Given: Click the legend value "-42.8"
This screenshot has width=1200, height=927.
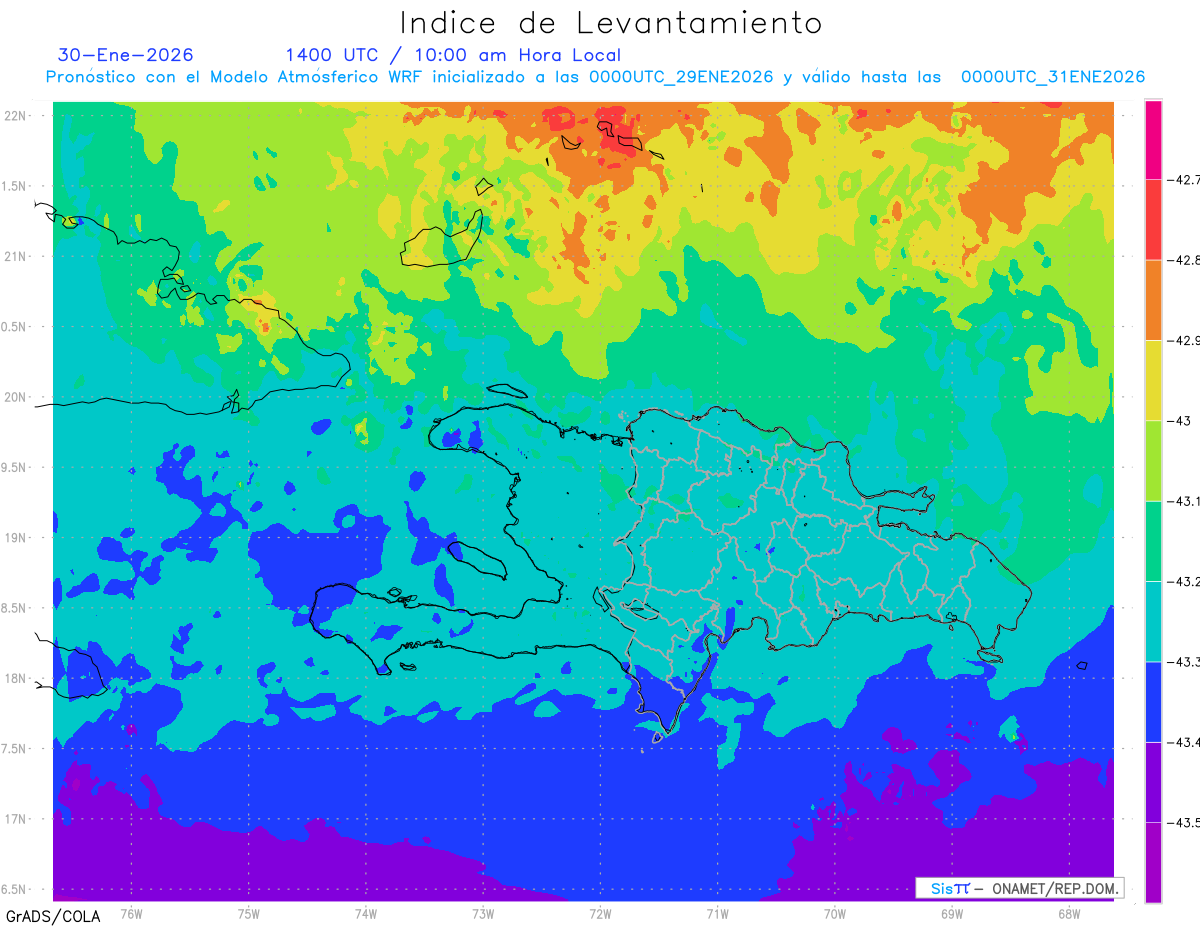Looking at the screenshot, I should tap(1184, 260).
